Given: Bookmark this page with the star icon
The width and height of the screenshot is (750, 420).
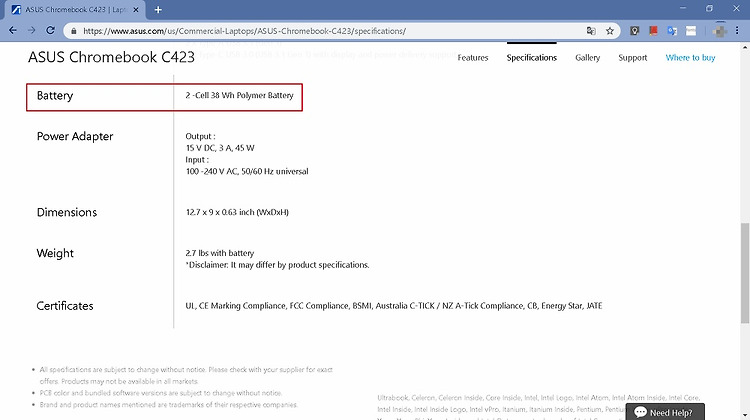Looking at the screenshot, I should click(610, 31).
